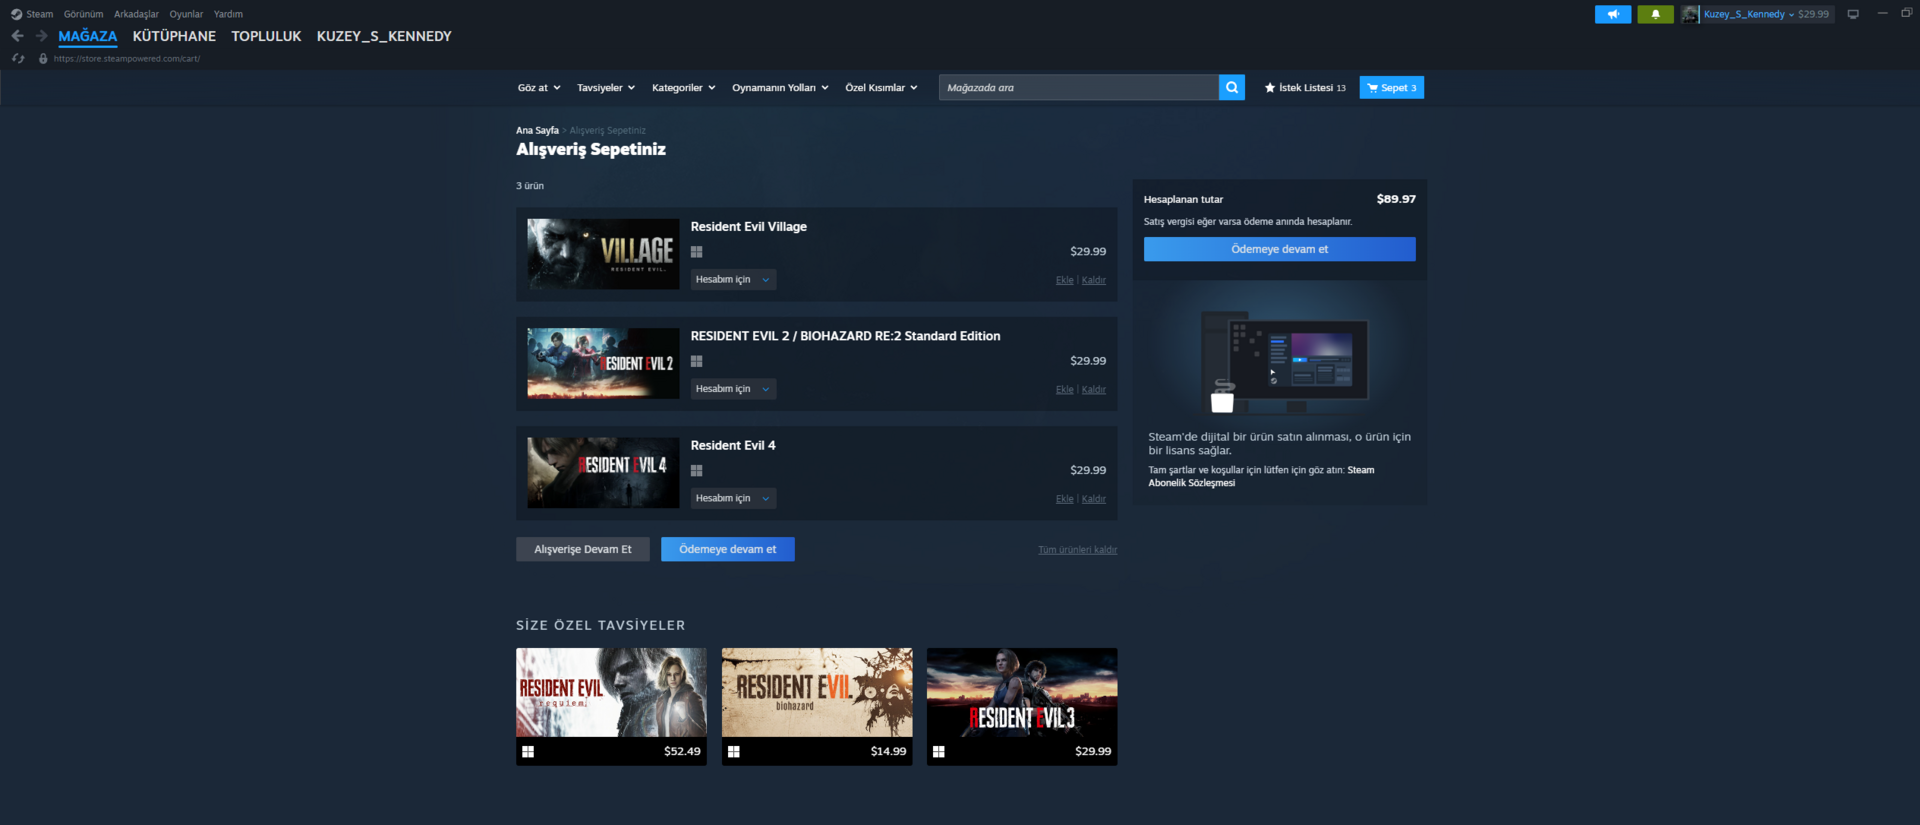Open the KUZEY_S_KENNEDY profile tab
This screenshot has width=1920, height=825.
coord(384,36)
